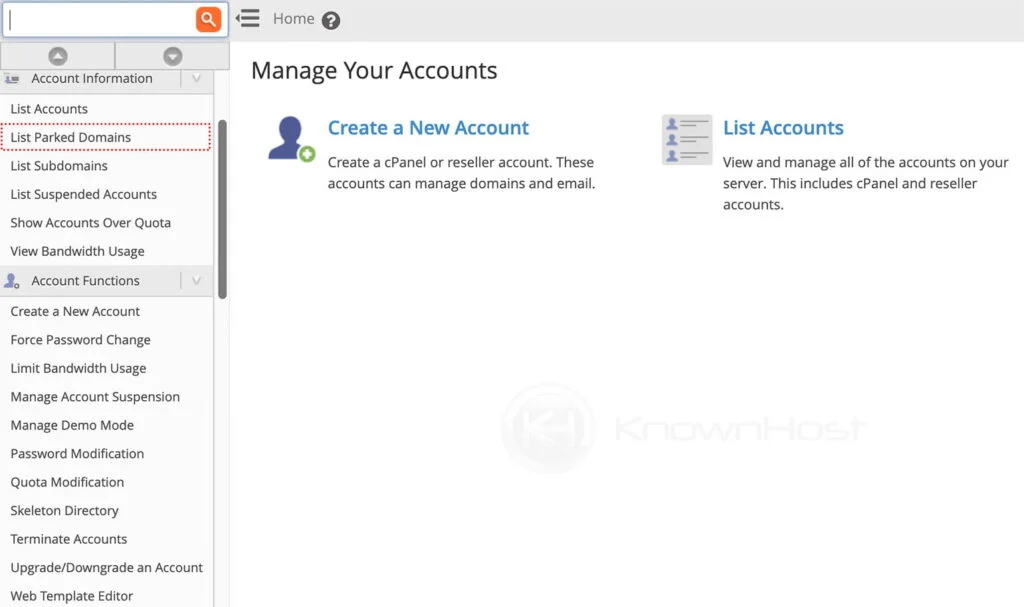Click the List Accounts list icon in main panel
This screenshot has width=1024, height=607.
click(686, 140)
